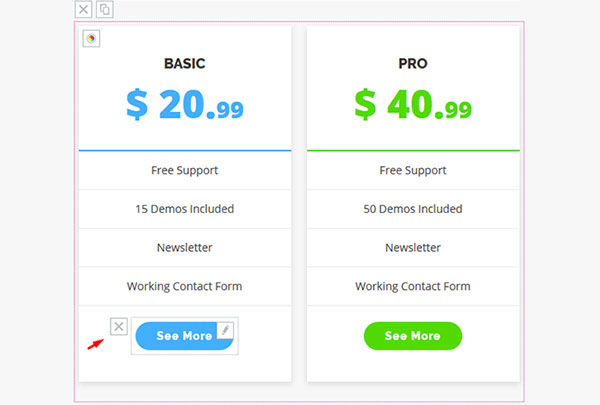Click Working Contact Form in Pro plan
Screen dimensions: 600x405
[412, 286]
